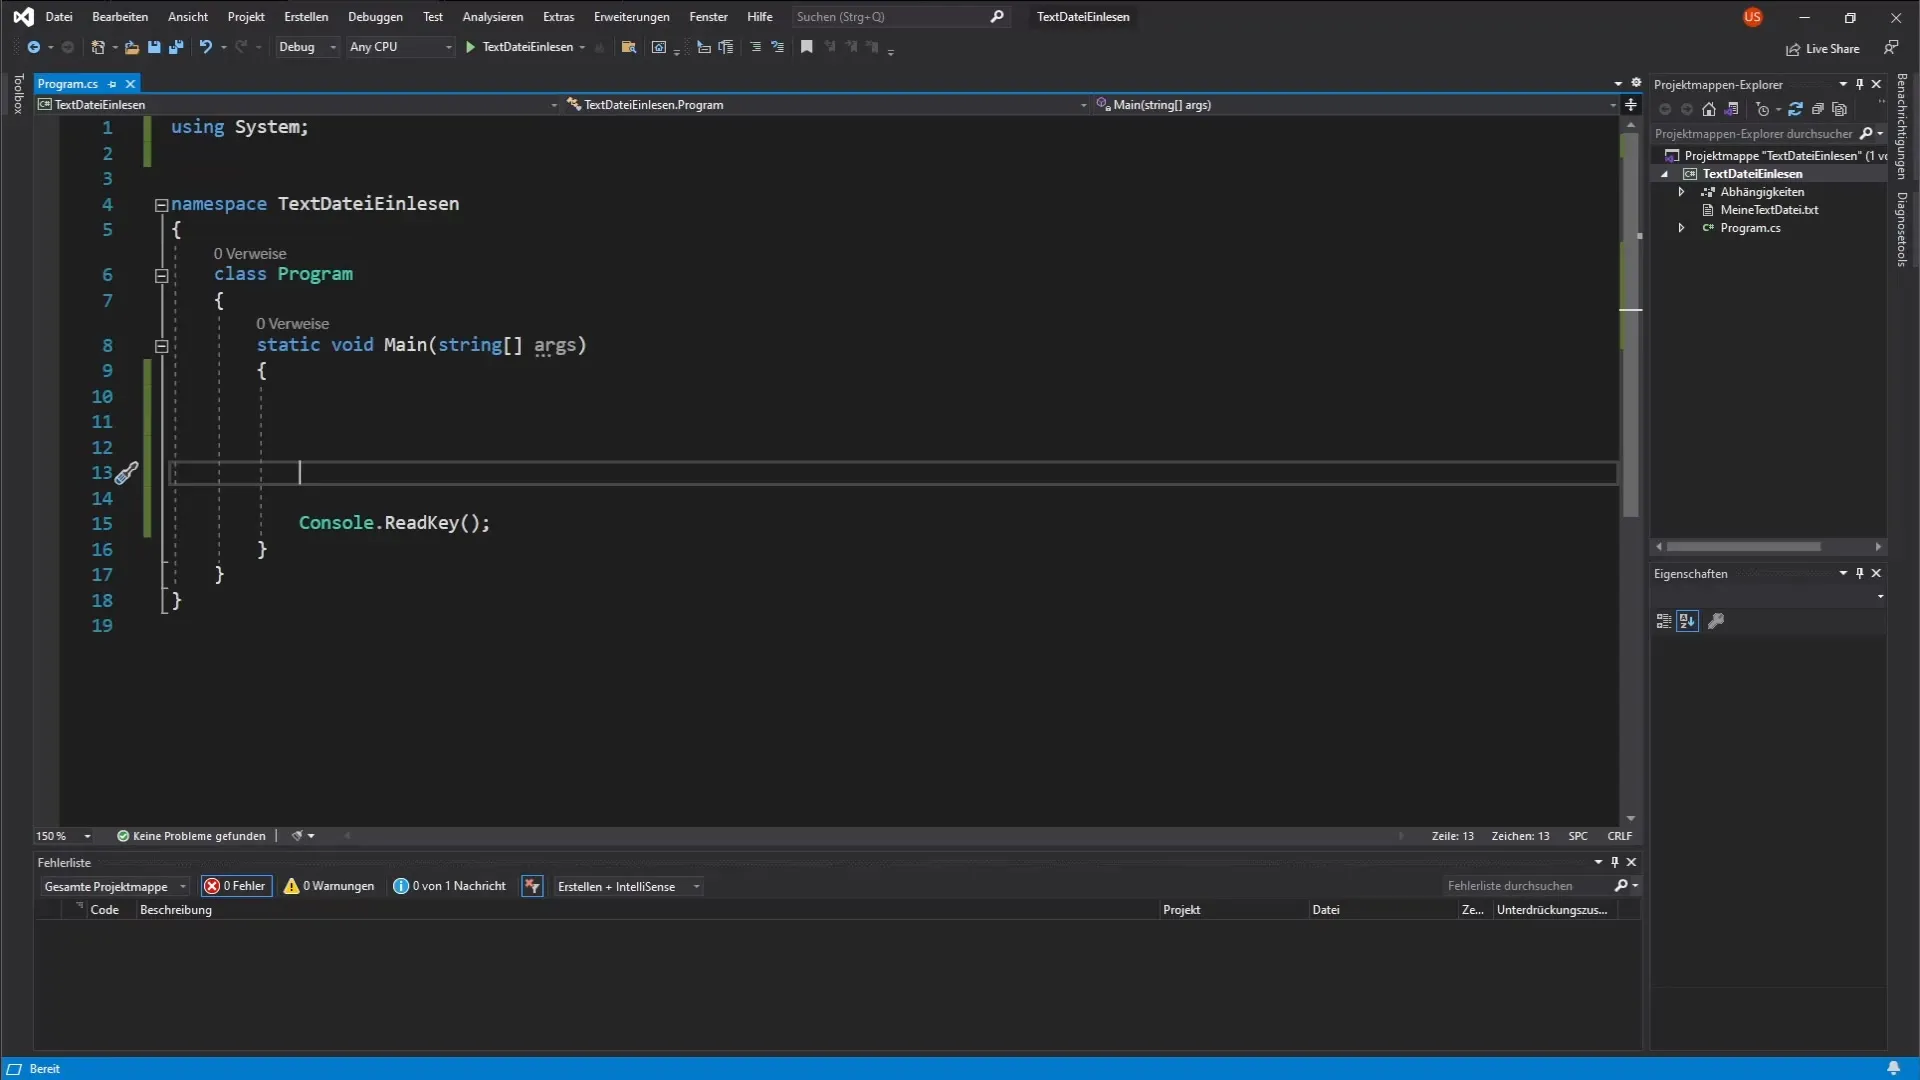Image resolution: width=1920 pixels, height=1080 pixels.
Task: Open the Datei menu
Action: [59, 17]
